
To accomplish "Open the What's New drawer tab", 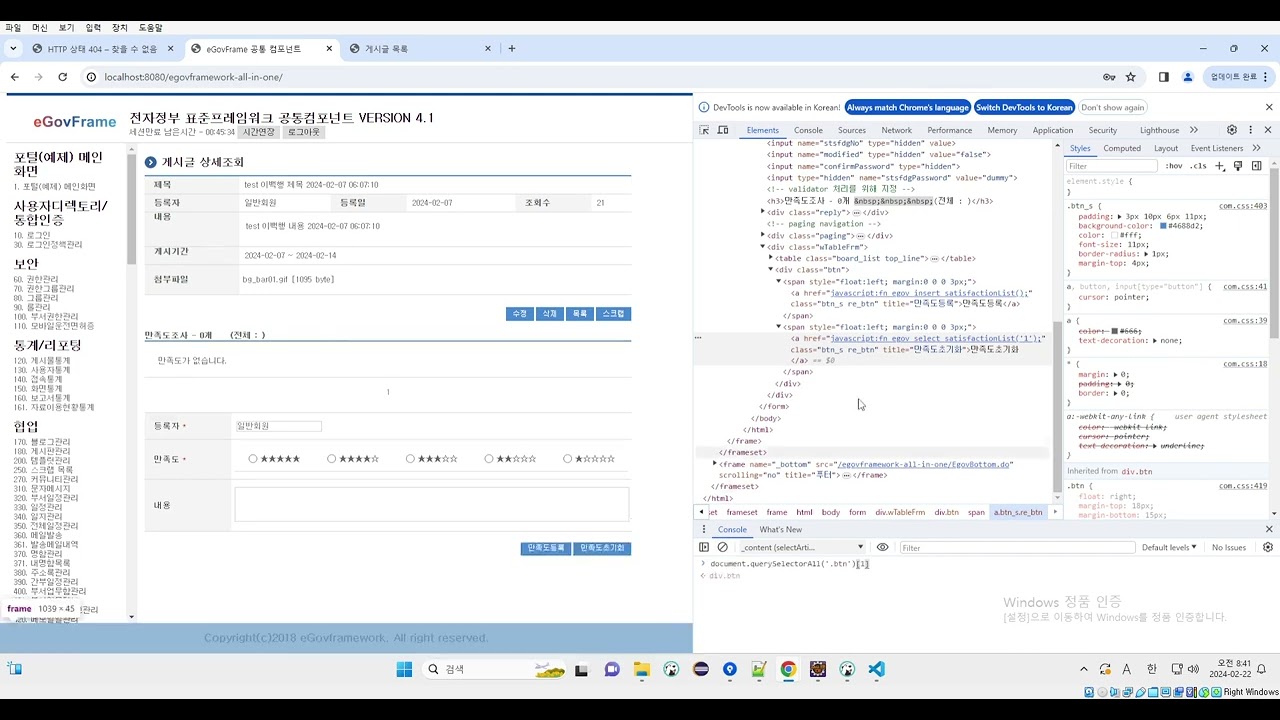I will (780, 529).
